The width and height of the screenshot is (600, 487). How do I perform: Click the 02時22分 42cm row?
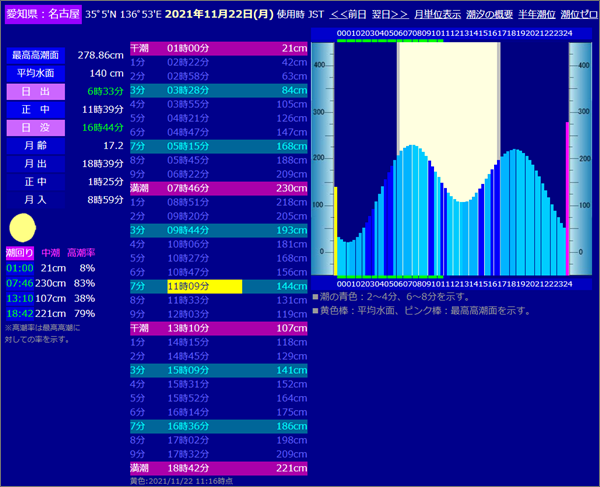point(218,63)
